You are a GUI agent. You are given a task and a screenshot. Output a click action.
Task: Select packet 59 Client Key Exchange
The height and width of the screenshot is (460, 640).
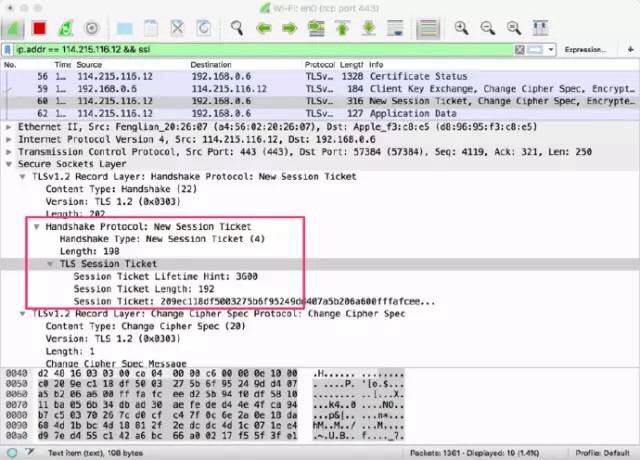320,89
